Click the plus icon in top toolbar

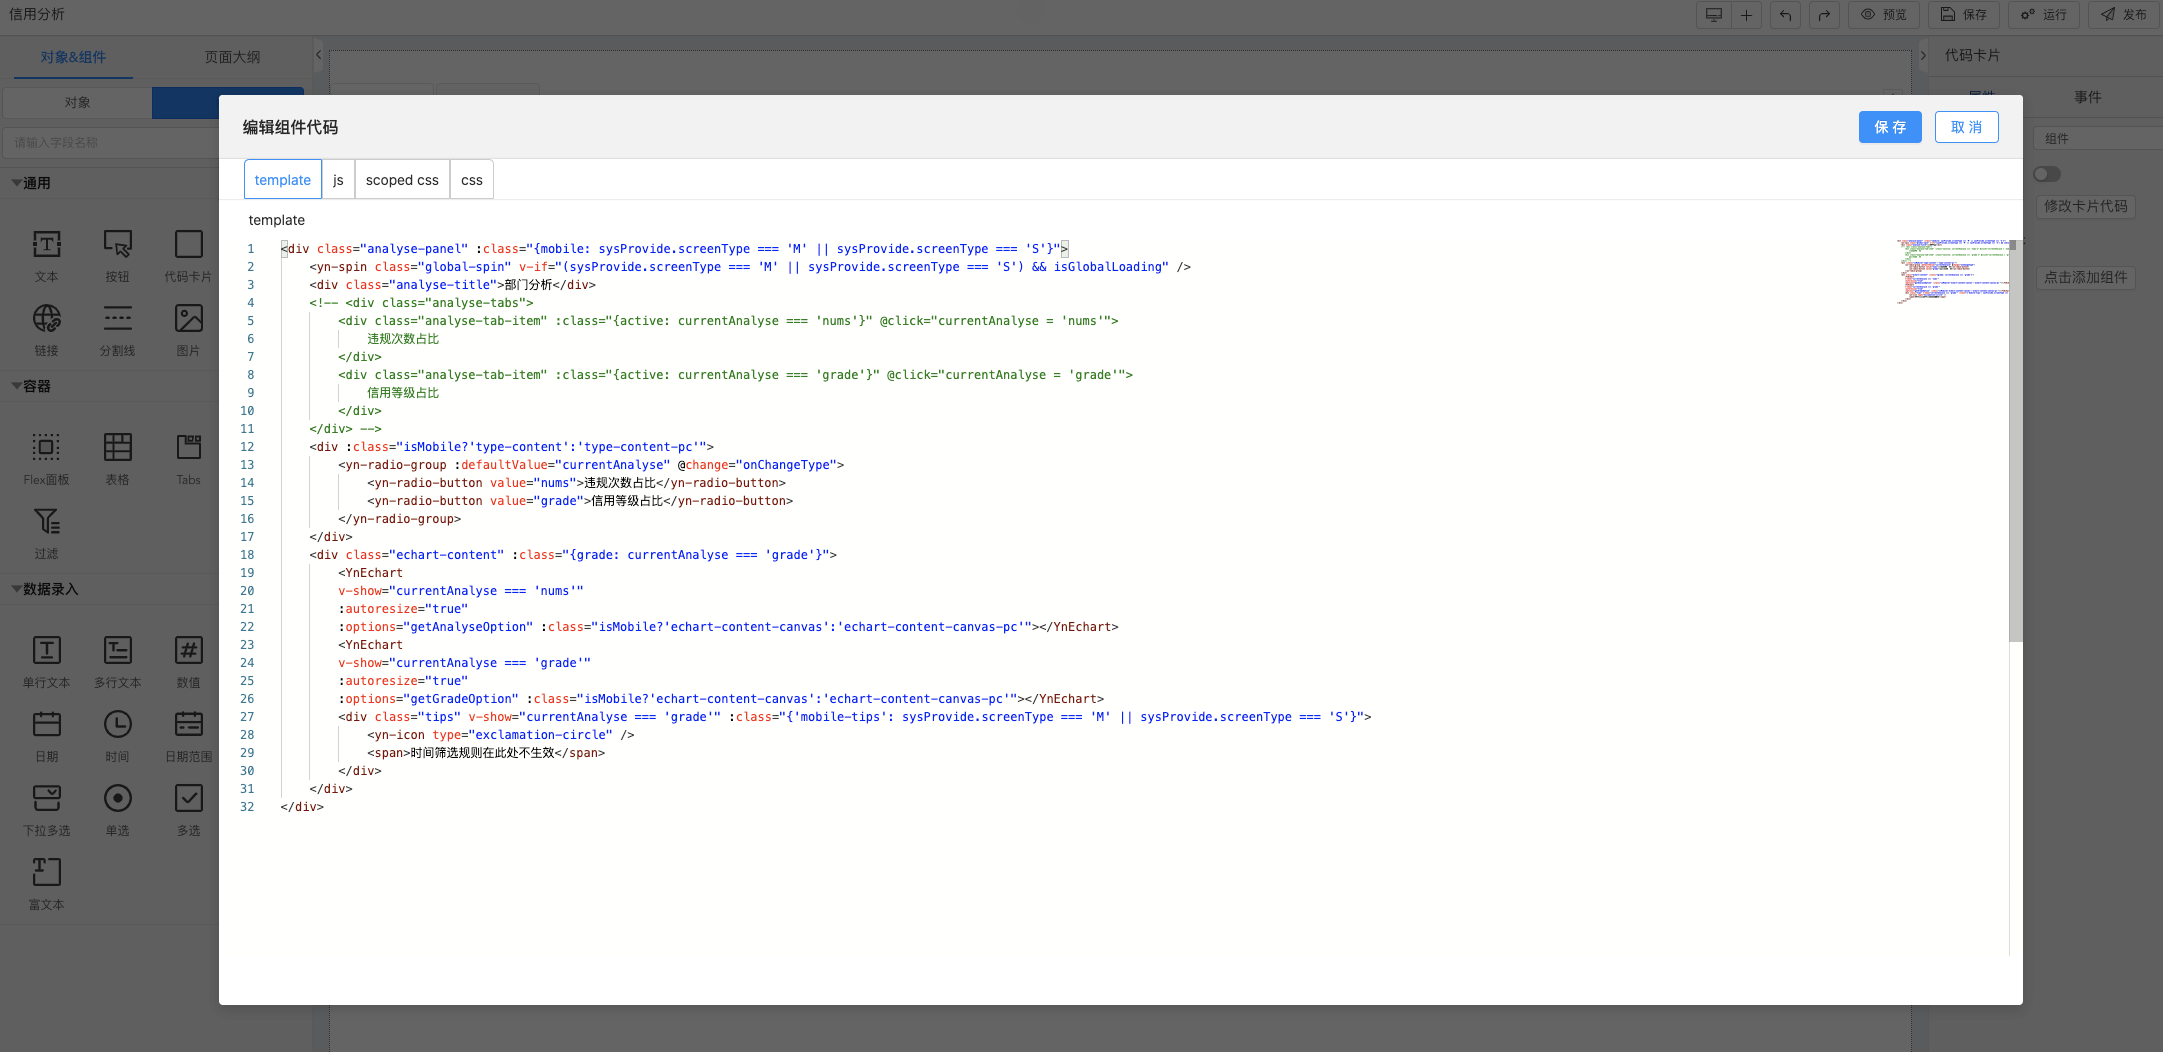(1746, 15)
